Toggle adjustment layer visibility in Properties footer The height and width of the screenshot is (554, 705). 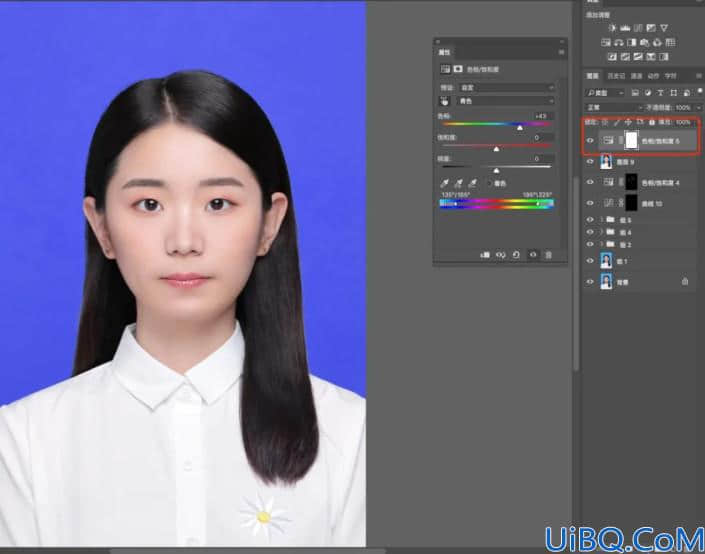coord(533,255)
